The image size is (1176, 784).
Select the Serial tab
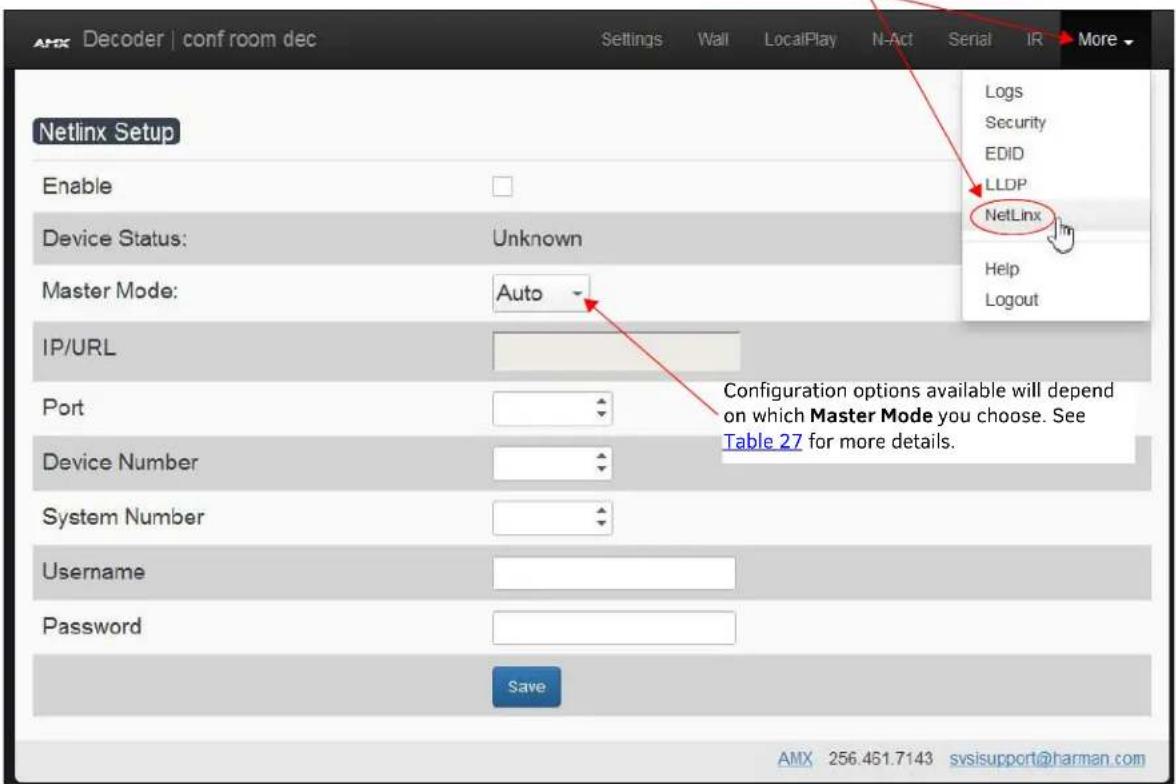tap(969, 40)
